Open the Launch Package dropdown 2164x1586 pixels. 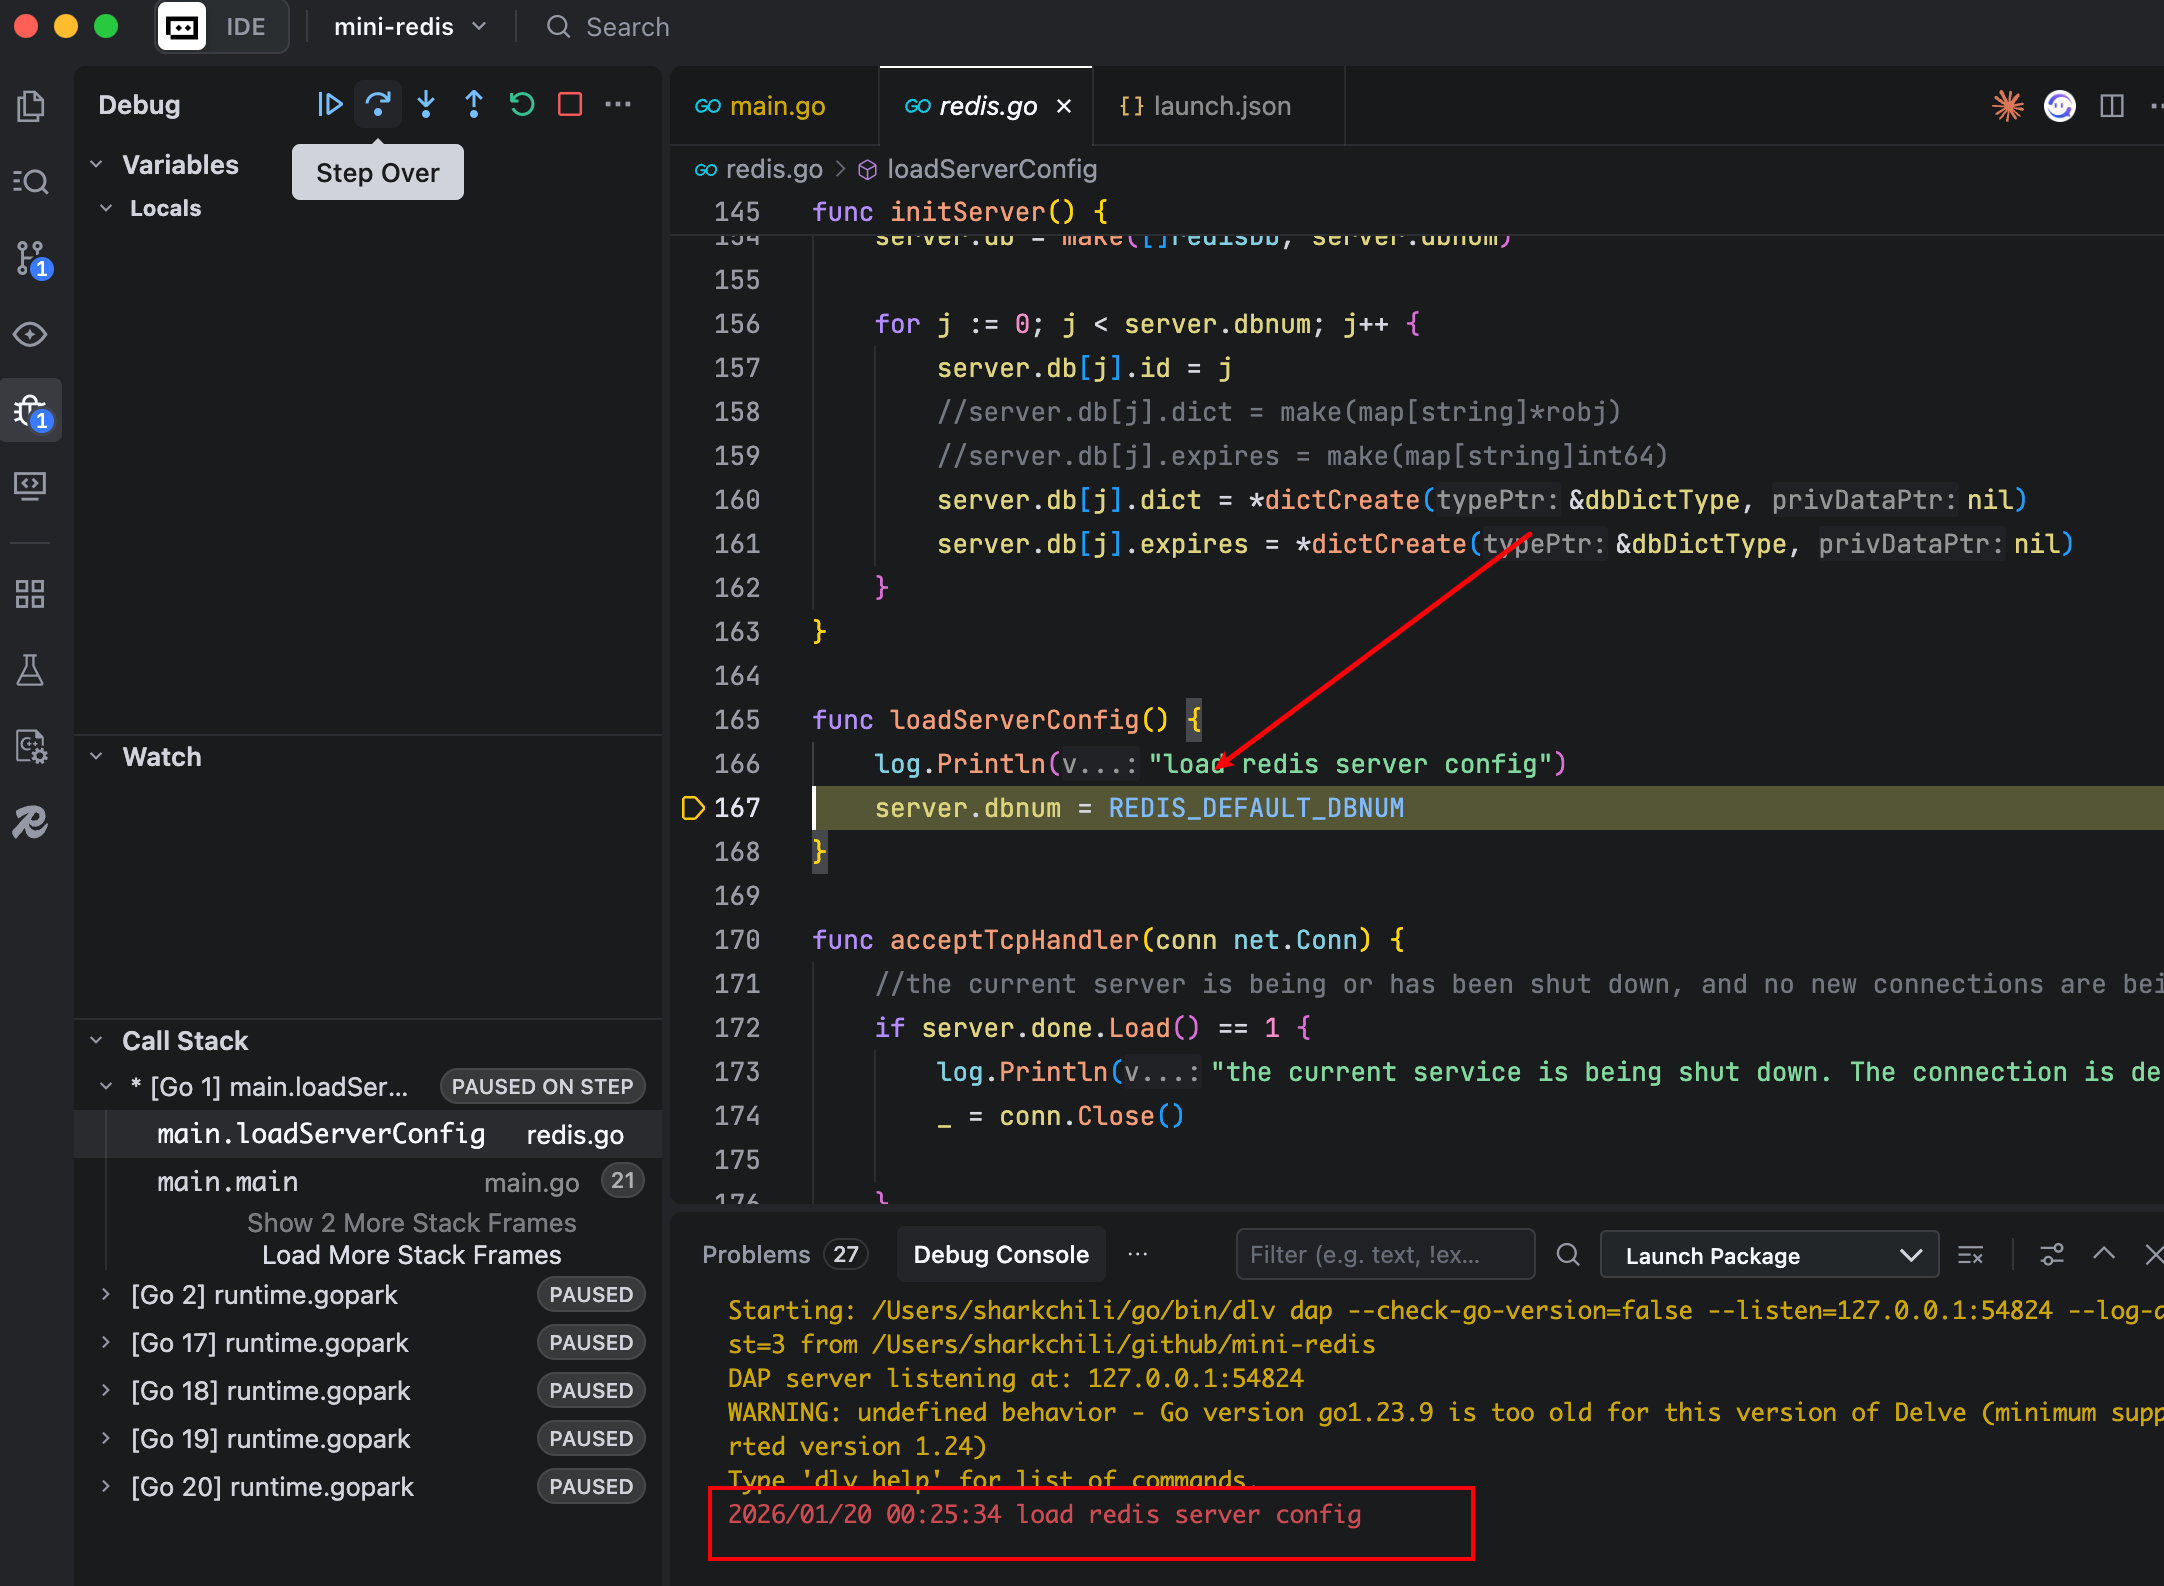tap(1768, 1255)
